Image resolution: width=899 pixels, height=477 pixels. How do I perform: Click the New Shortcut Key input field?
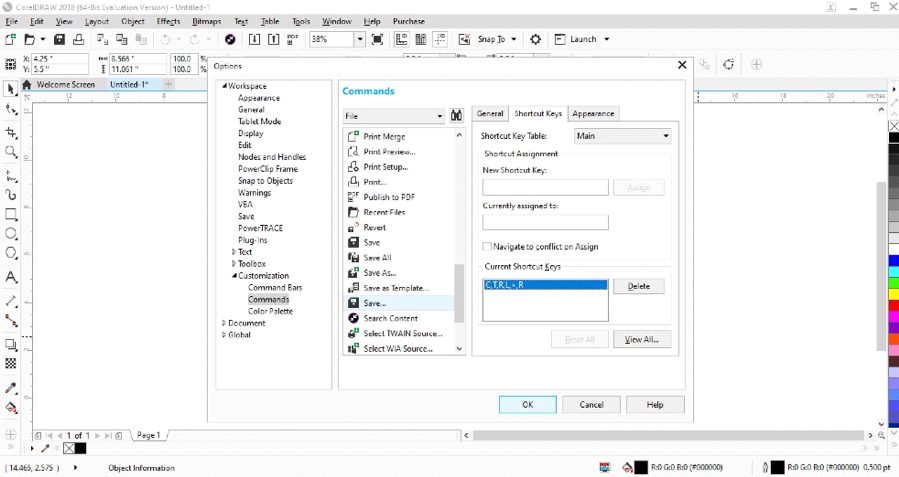pyautogui.click(x=545, y=187)
